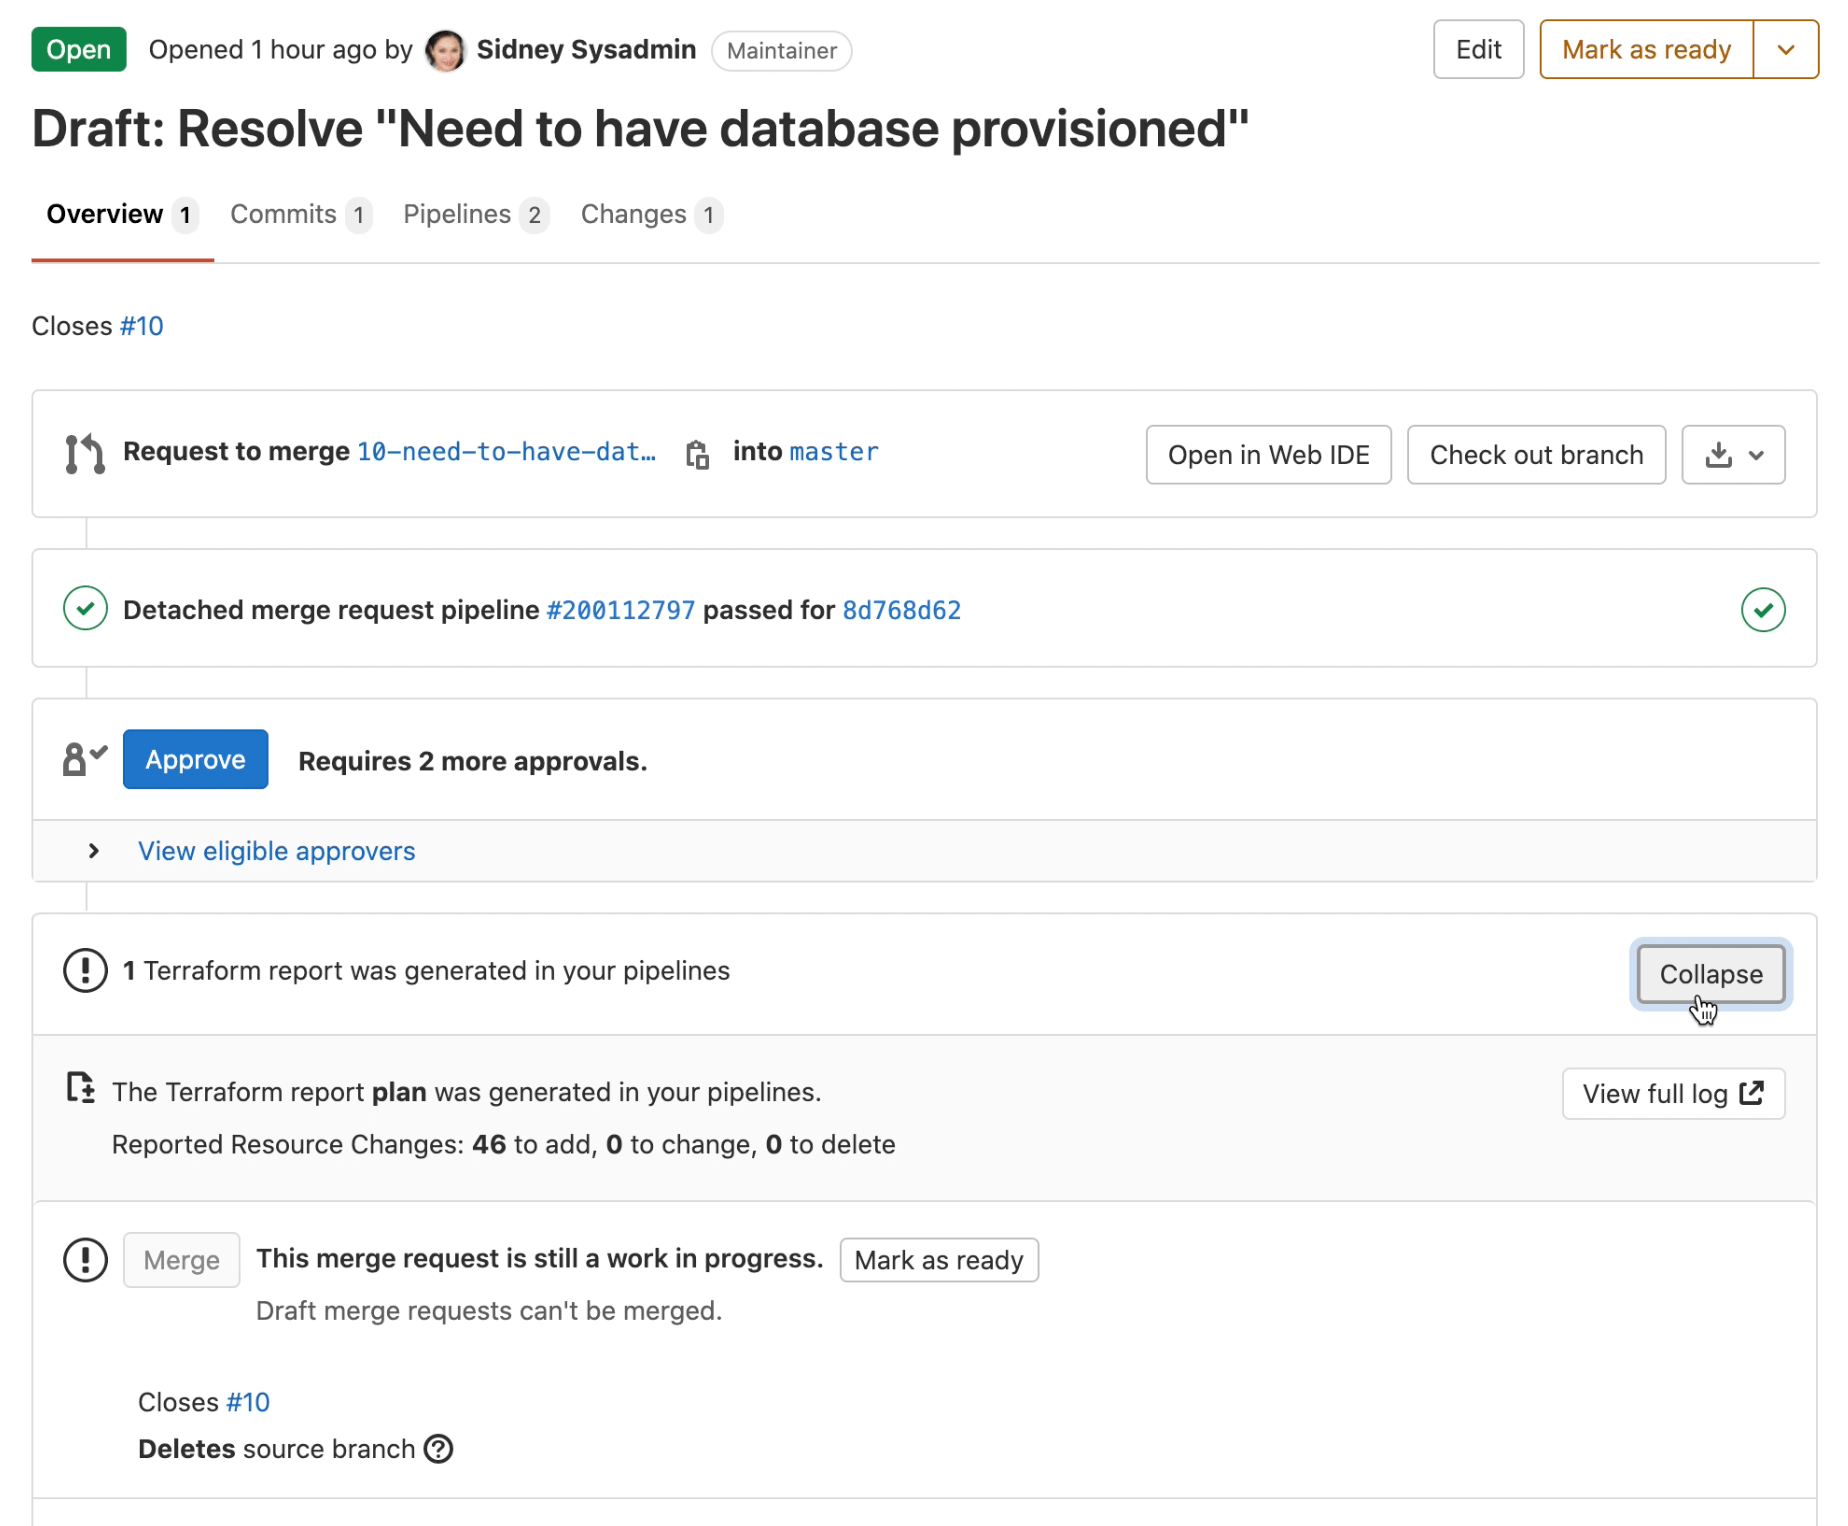
Task: Open the Mark as ready dropdown arrow
Action: tap(1787, 49)
